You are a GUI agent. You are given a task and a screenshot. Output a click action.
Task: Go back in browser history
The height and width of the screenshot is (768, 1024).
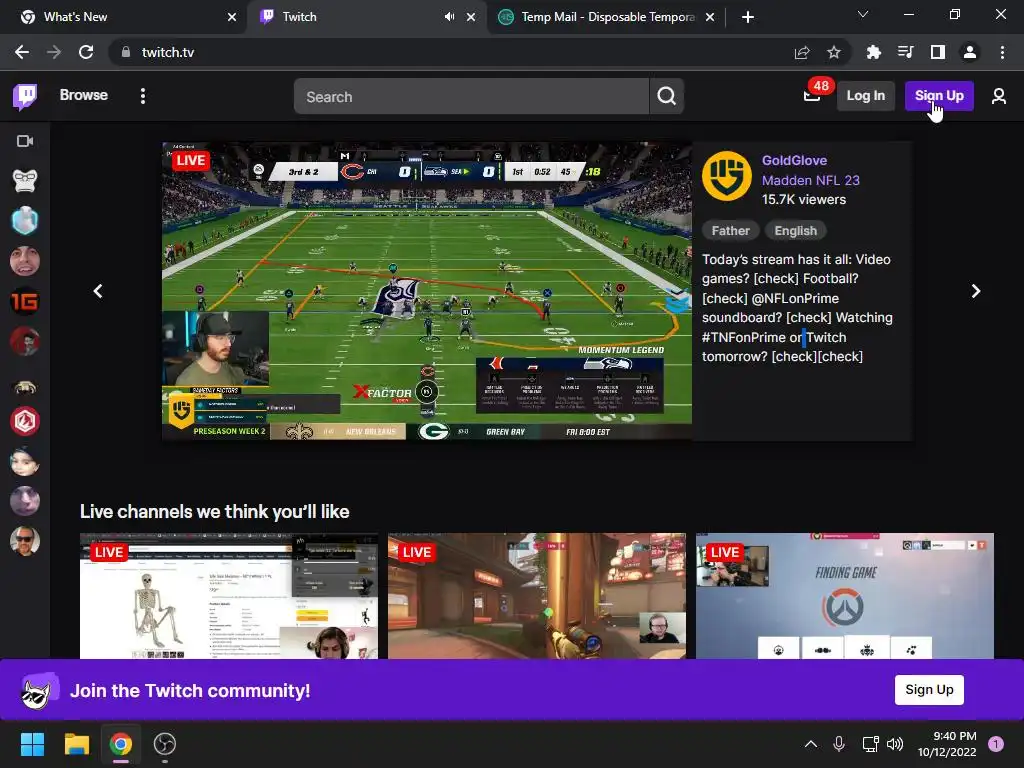[x=22, y=52]
